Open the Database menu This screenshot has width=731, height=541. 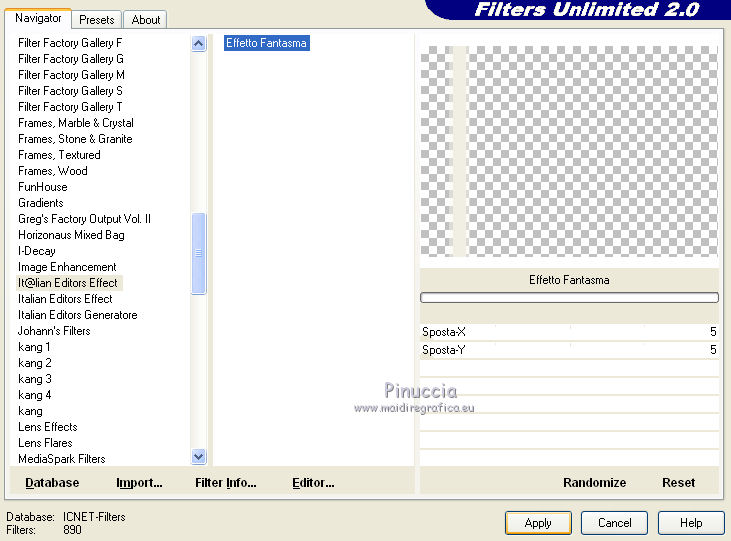(52, 482)
